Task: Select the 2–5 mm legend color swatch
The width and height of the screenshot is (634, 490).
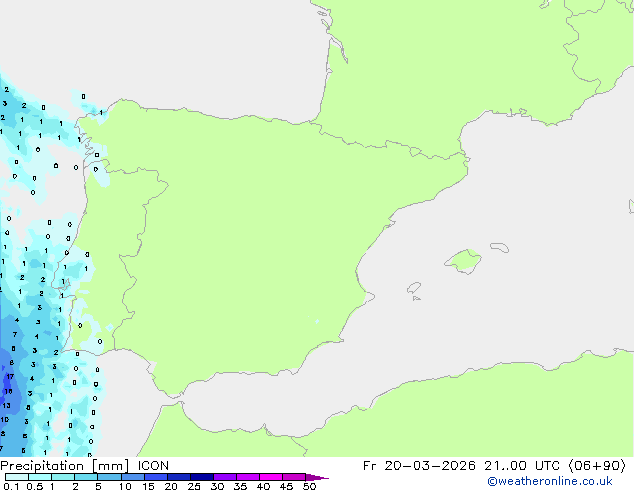Action: (86, 477)
